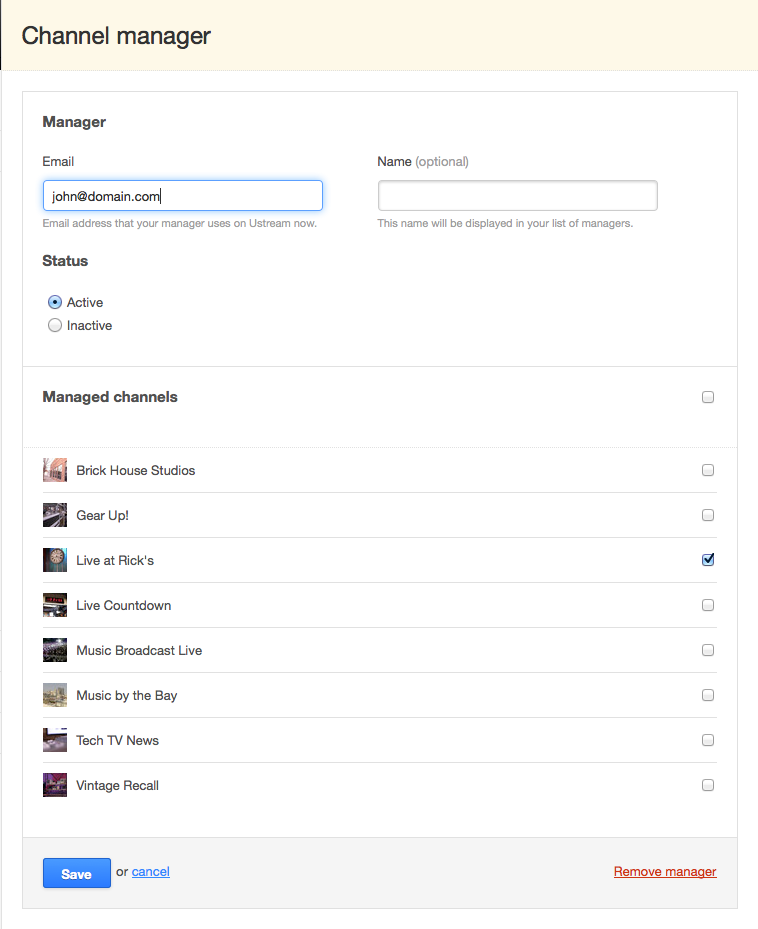The width and height of the screenshot is (758, 929).
Task: Click the cancel link
Action: 151,872
